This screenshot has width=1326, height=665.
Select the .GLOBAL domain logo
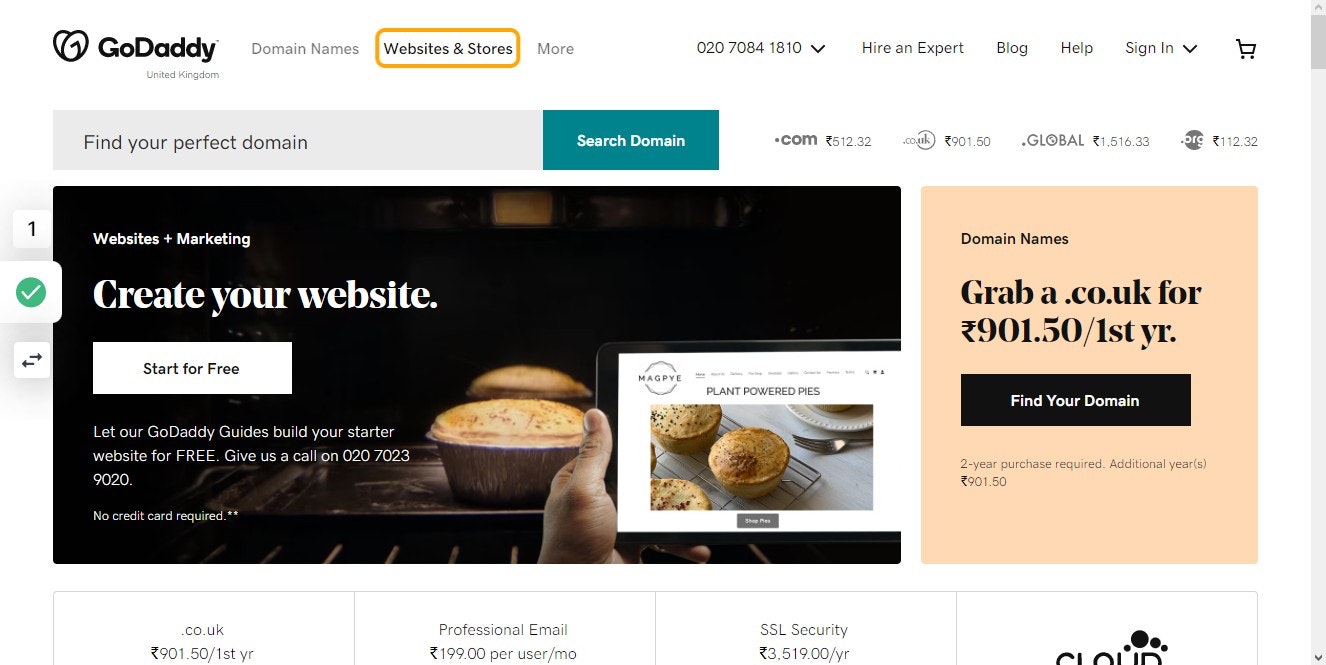(x=1053, y=141)
